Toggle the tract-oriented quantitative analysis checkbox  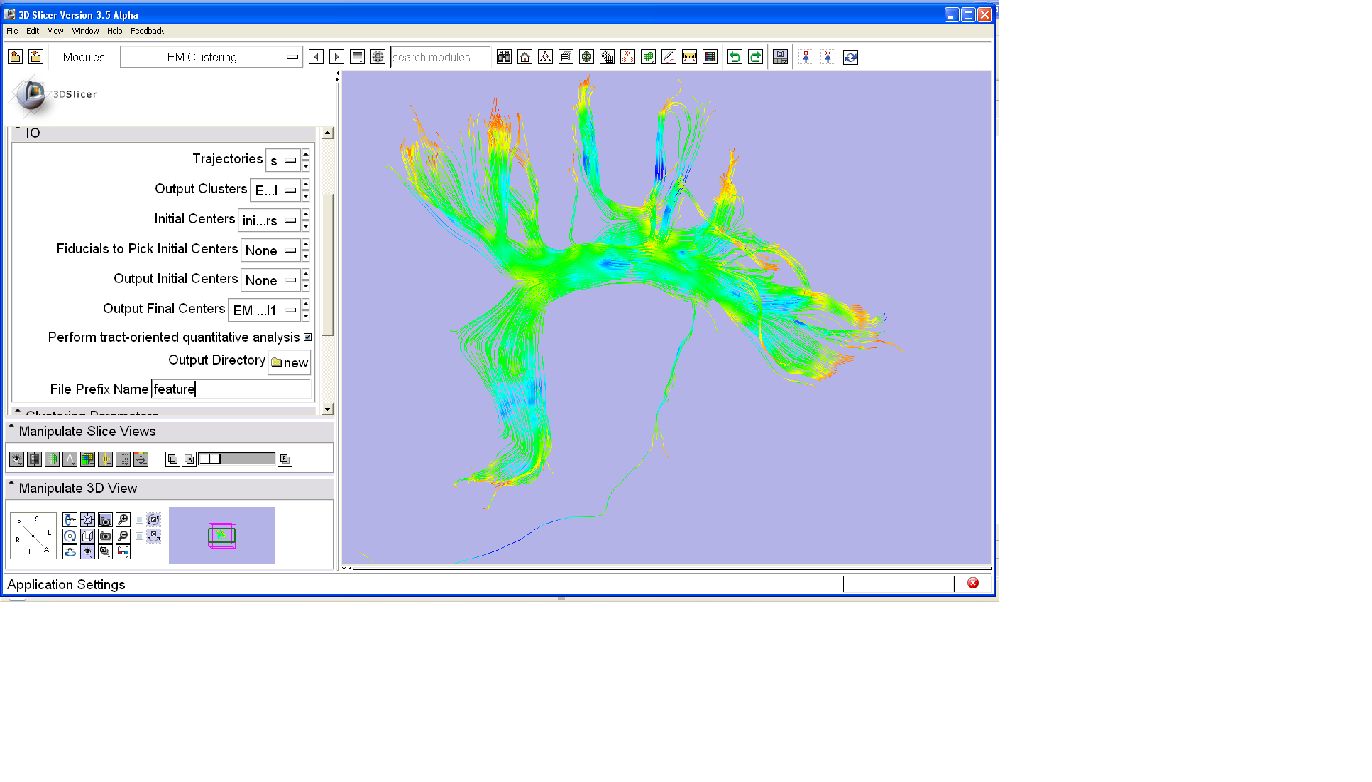coord(308,337)
